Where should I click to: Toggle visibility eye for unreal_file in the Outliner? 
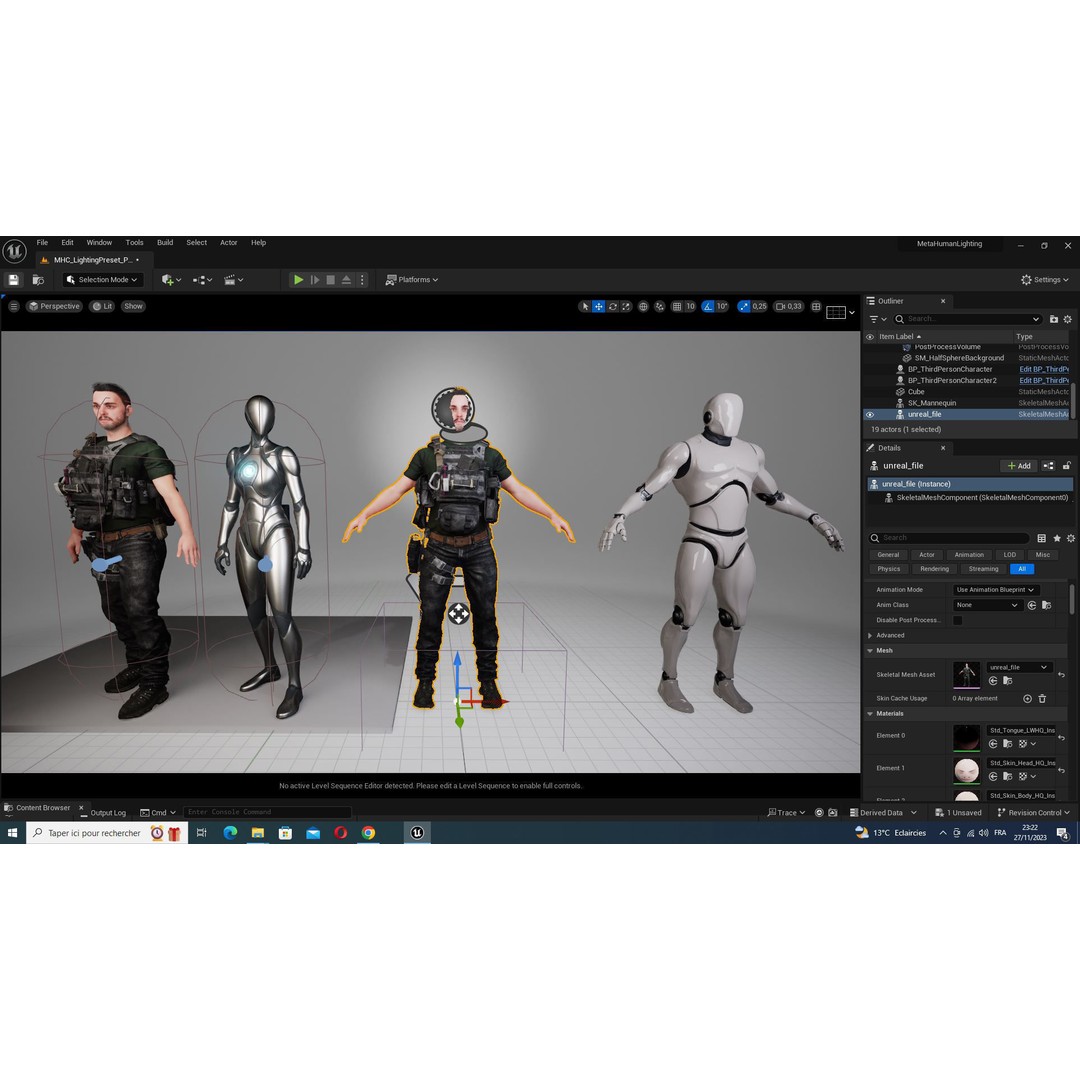point(870,415)
